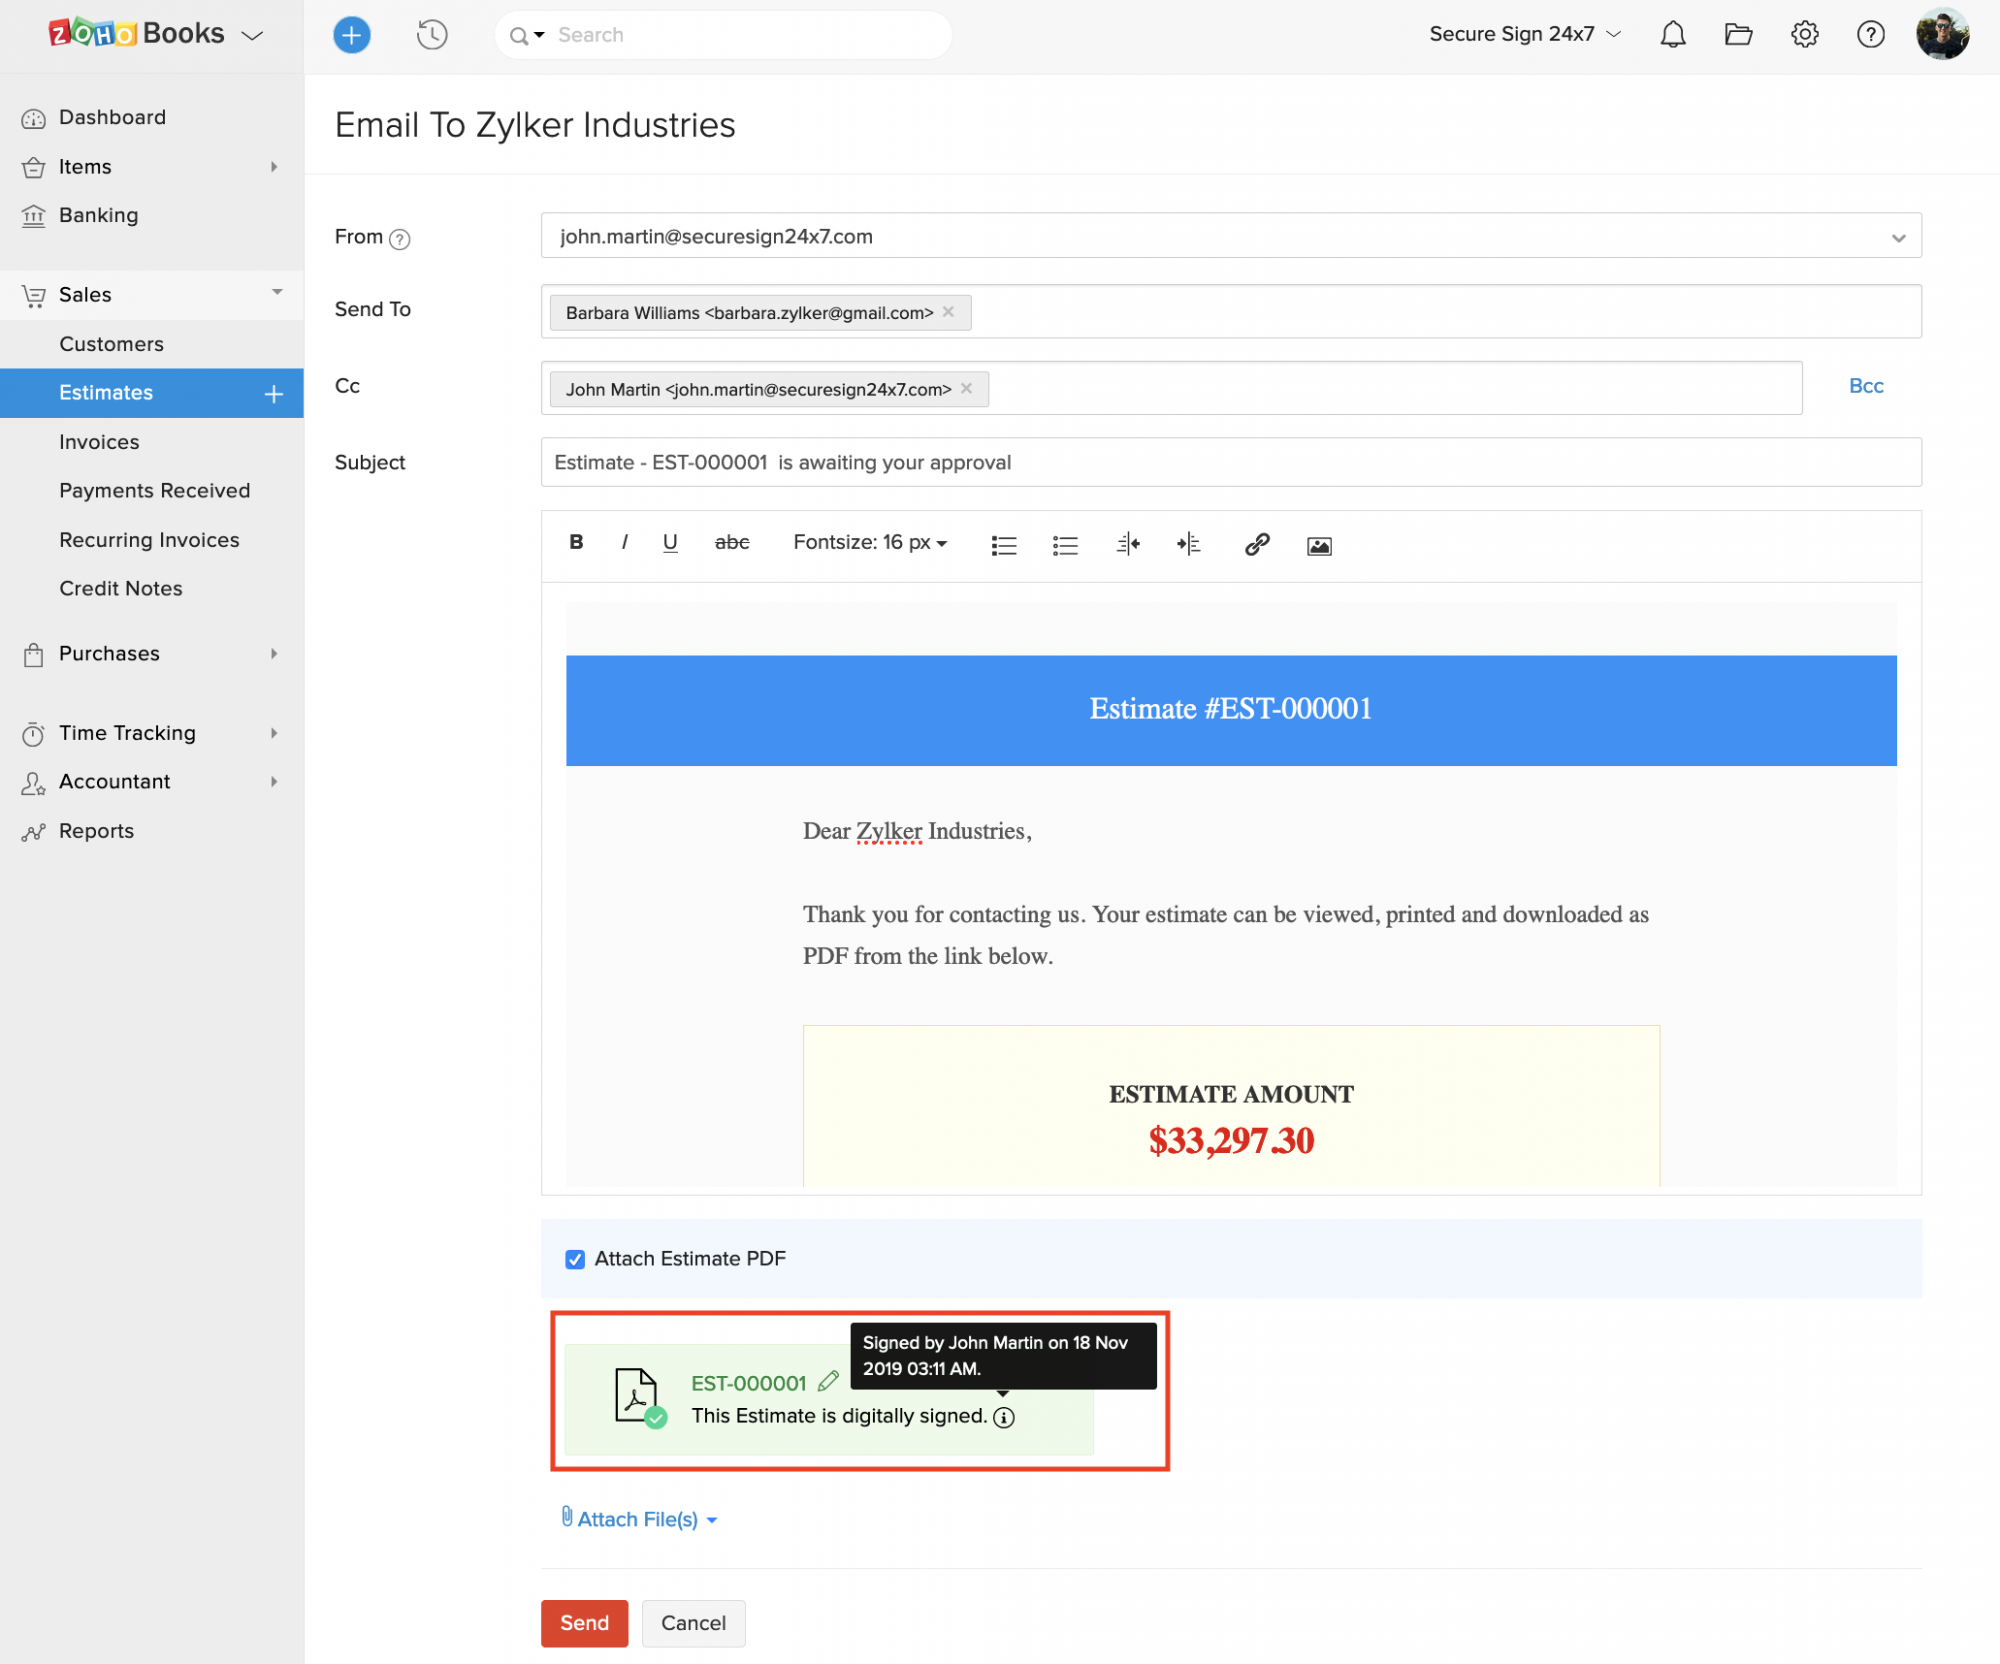Click the unordered list icon
The height and width of the screenshot is (1664, 2000).
(1065, 545)
